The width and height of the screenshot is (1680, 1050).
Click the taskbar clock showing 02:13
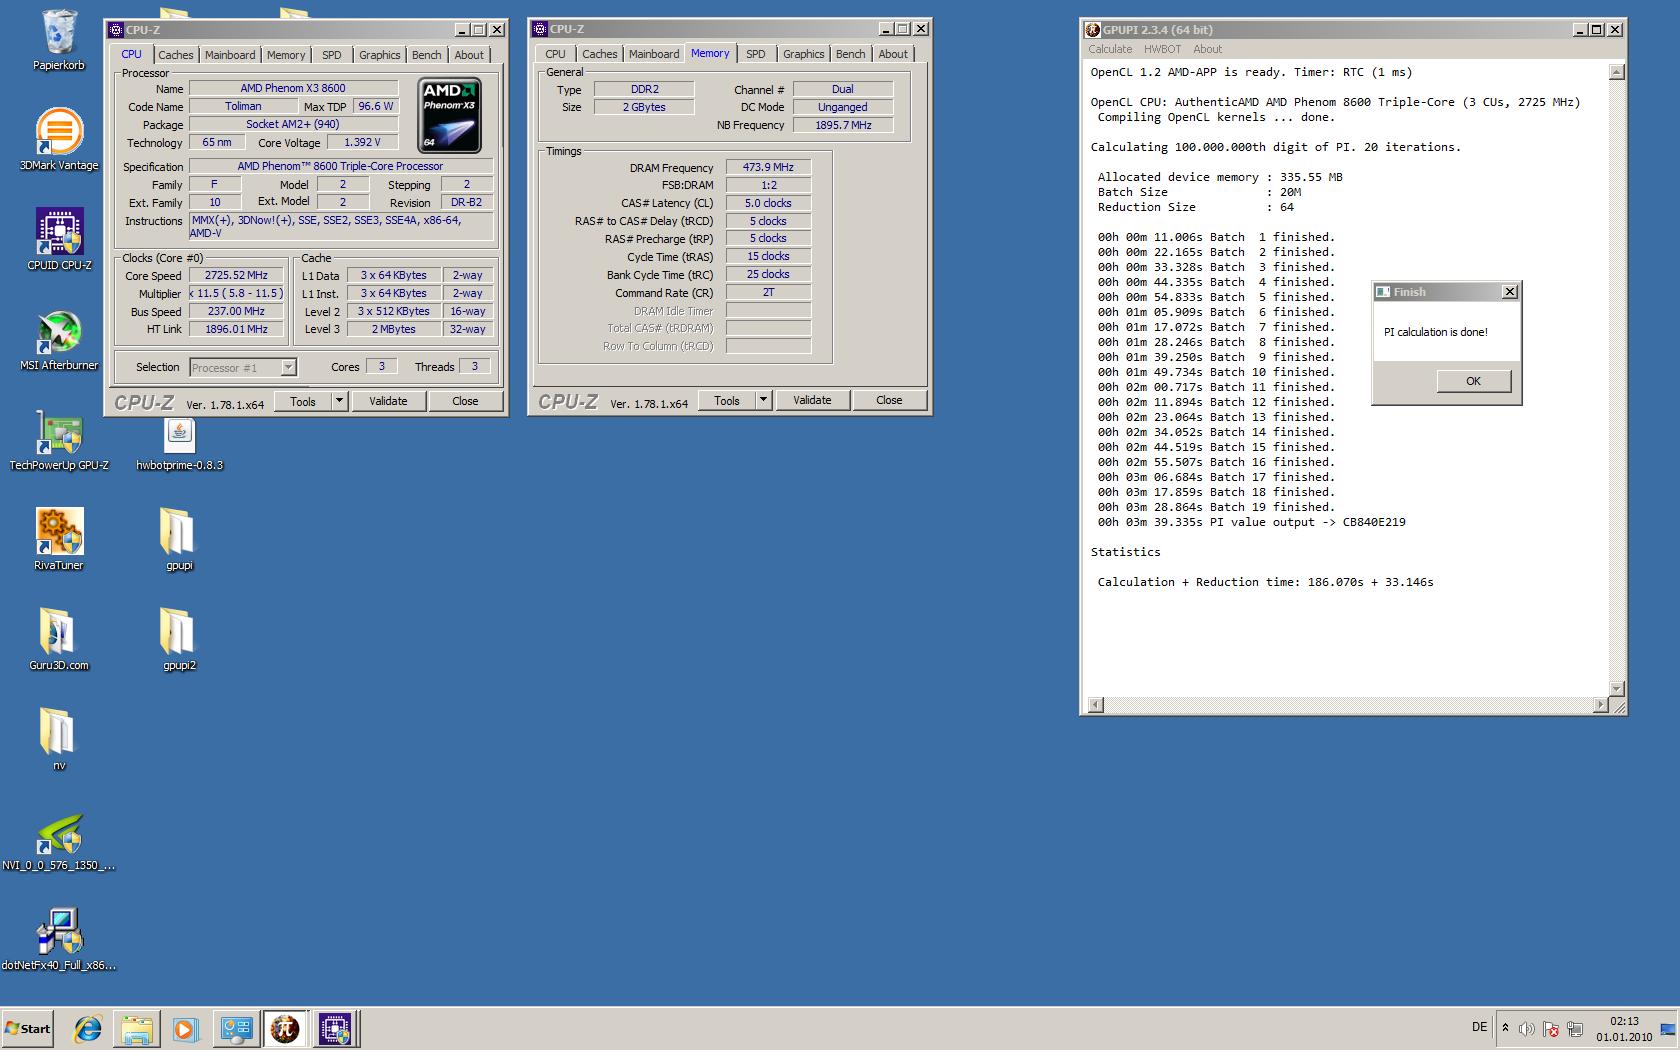(x=1624, y=1029)
